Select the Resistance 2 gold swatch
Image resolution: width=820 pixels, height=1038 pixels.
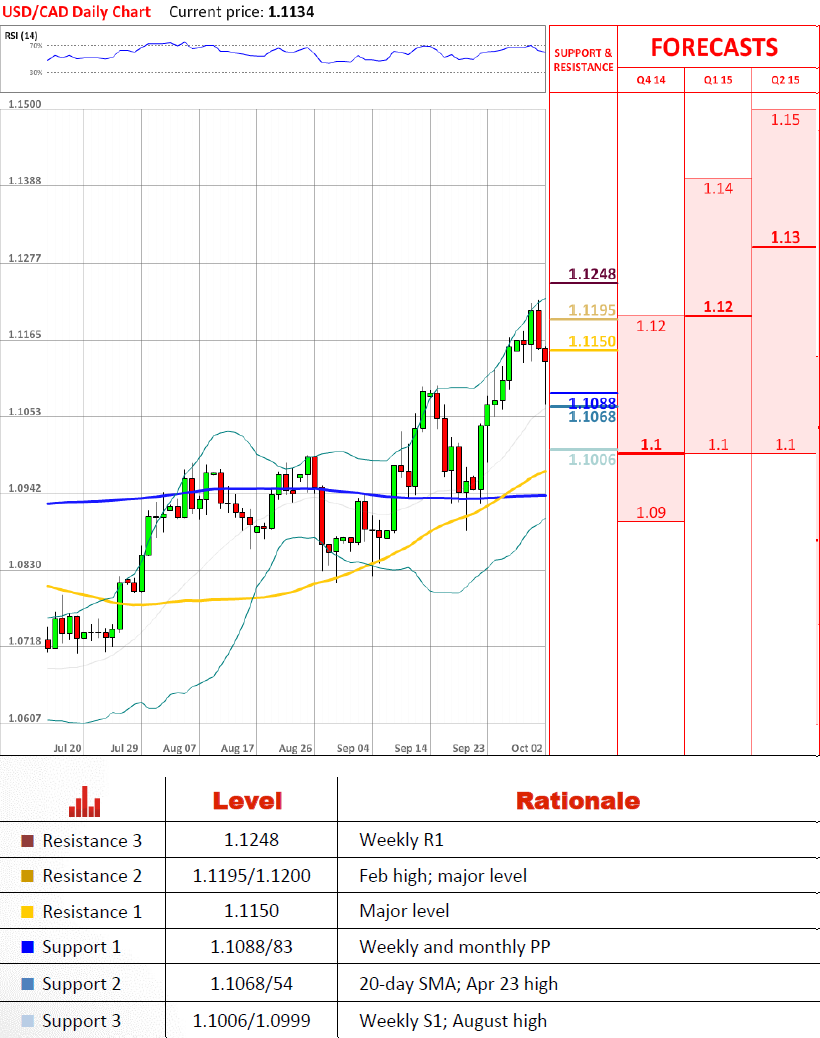click(27, 876)
